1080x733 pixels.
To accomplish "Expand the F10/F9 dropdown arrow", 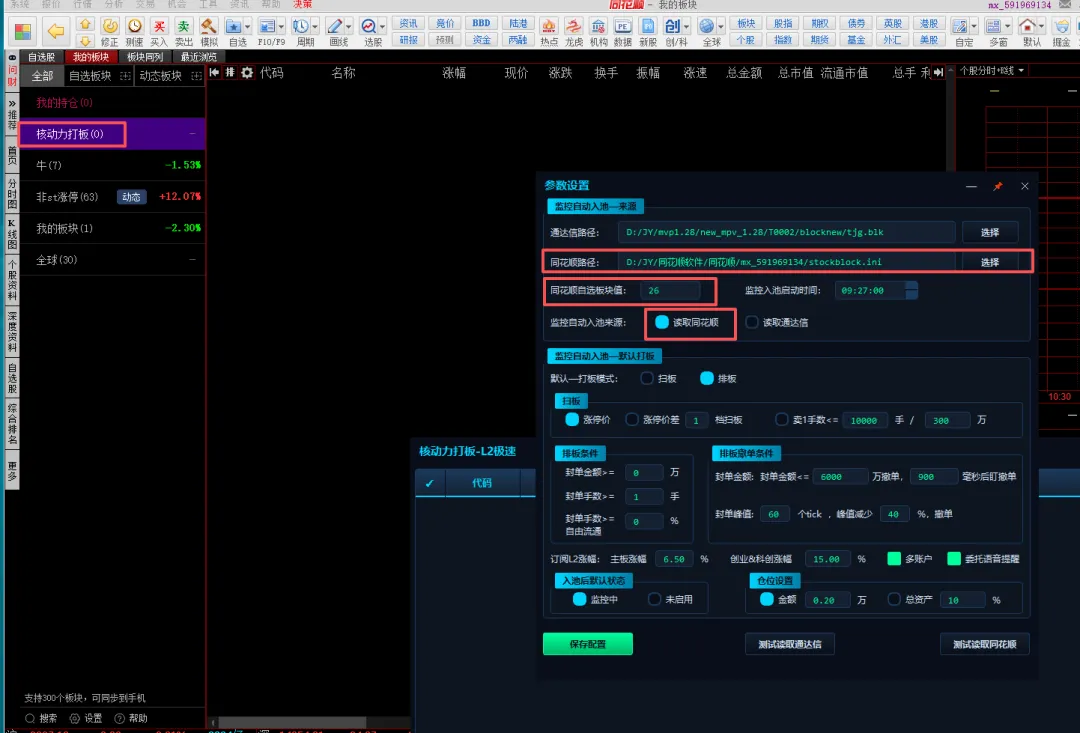I will pos(281,28).
